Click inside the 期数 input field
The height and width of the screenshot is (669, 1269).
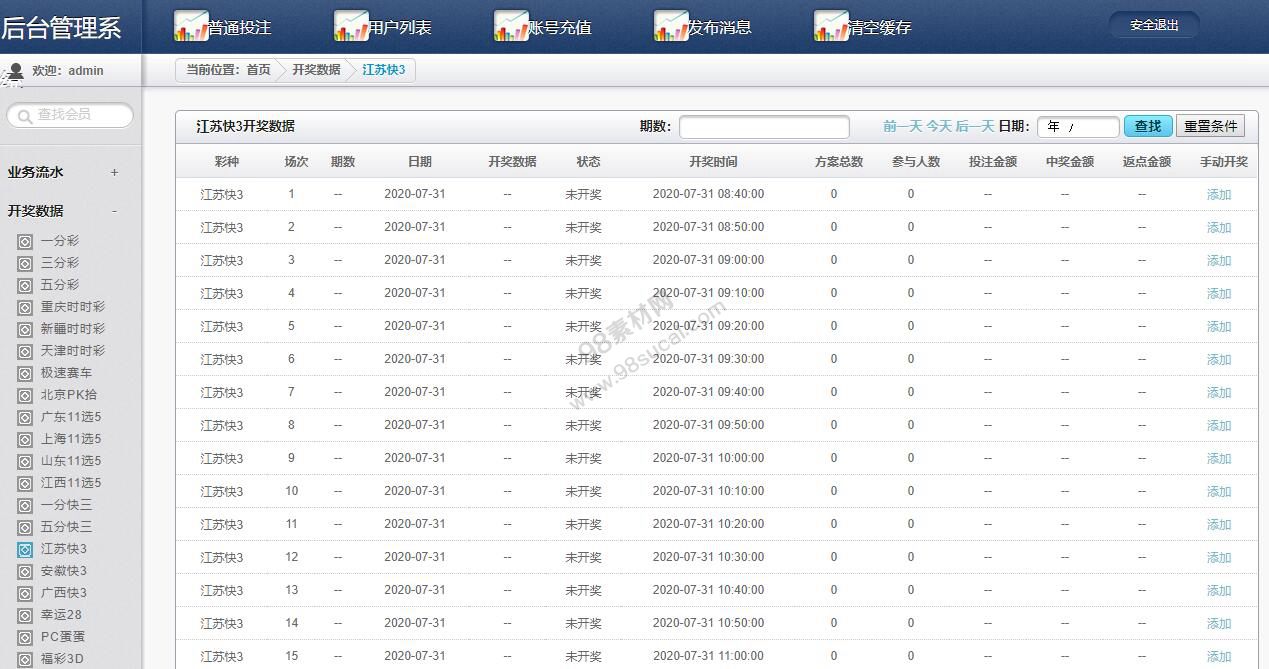click(x=765, y=127)
